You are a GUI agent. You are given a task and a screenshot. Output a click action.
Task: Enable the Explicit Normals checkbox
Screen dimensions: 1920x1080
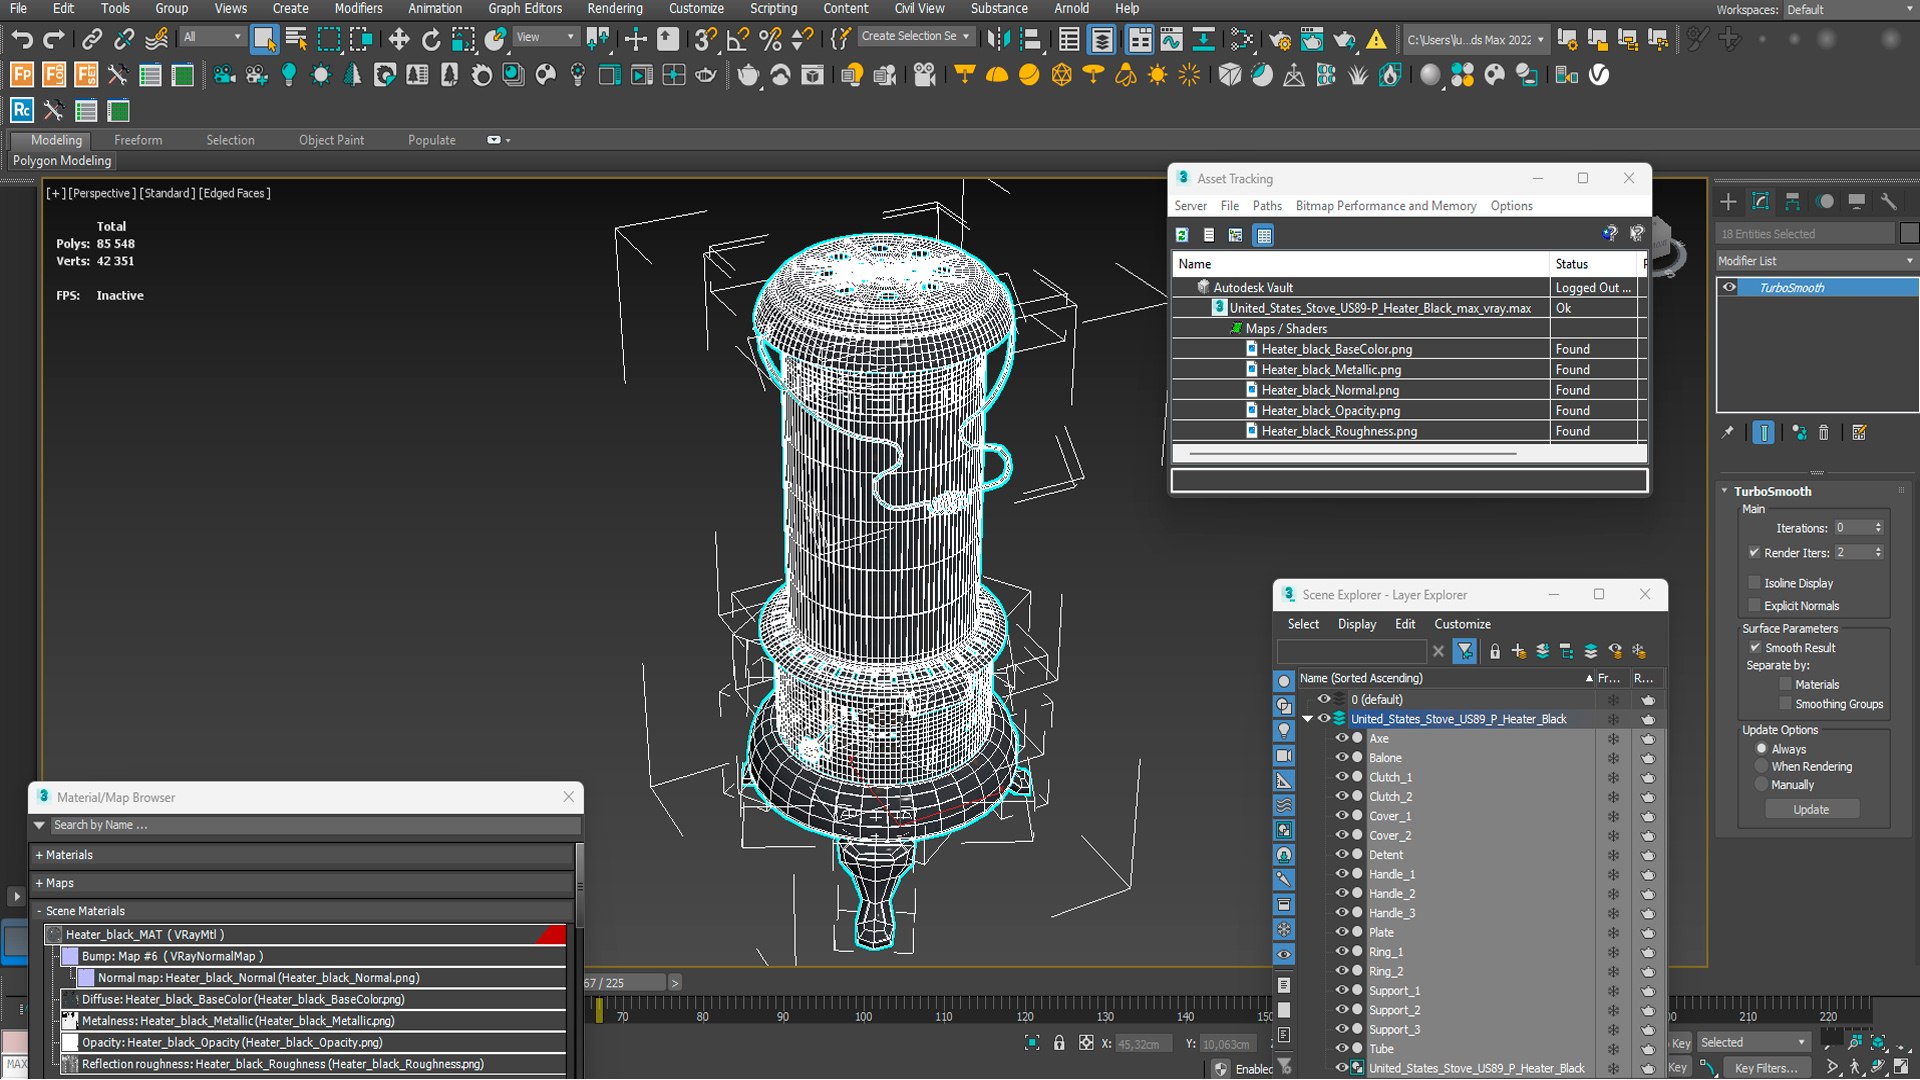[1754, 605]
